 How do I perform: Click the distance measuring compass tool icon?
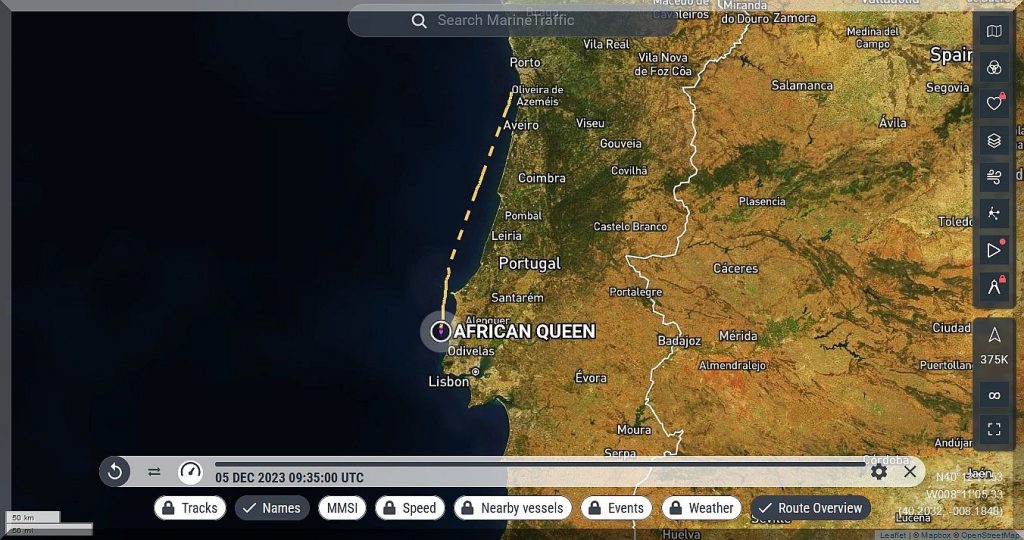pyautogui.click(x=993, y=286)
